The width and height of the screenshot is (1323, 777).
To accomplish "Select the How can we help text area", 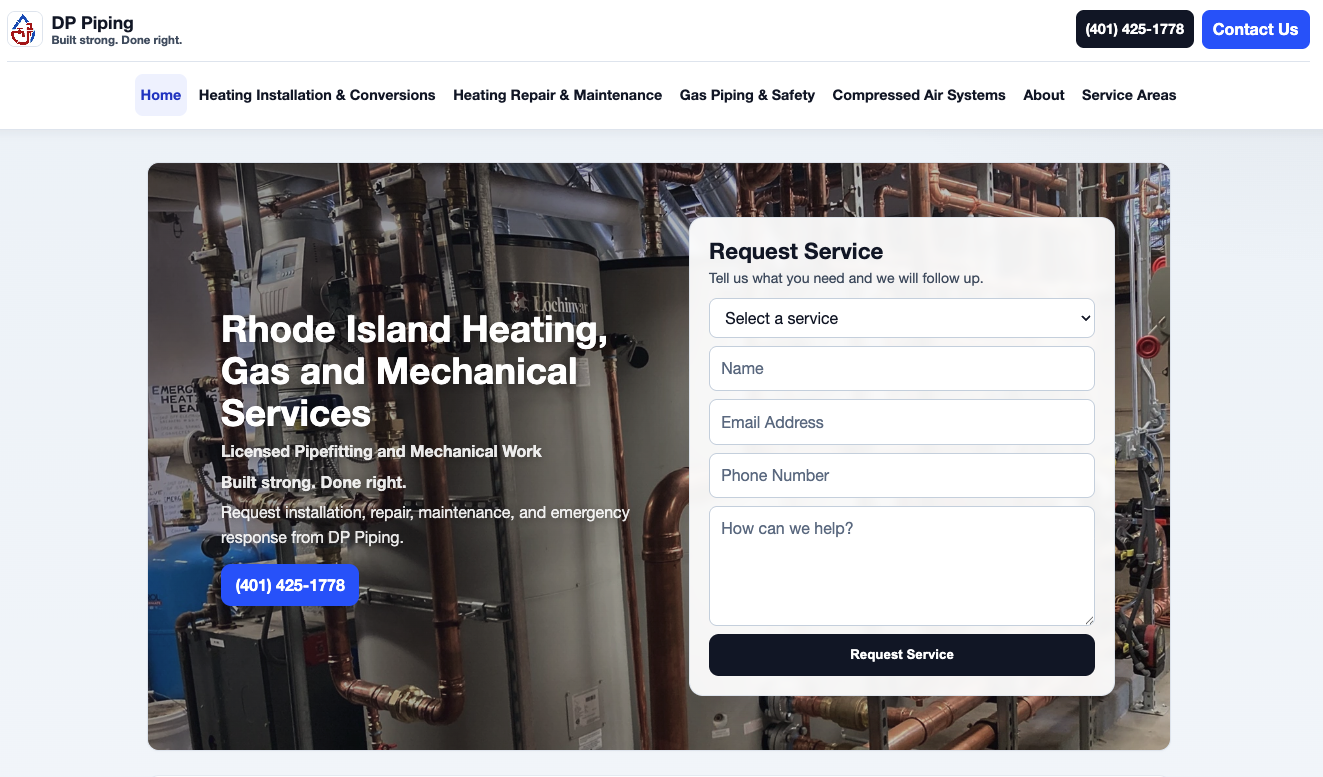I will point(901,565).
